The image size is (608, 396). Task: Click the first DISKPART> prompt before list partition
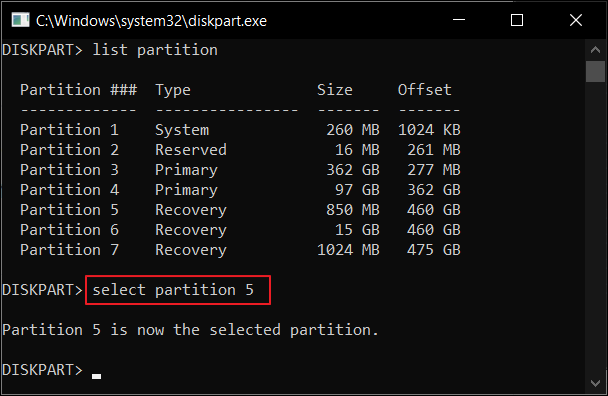coord(42,50)
